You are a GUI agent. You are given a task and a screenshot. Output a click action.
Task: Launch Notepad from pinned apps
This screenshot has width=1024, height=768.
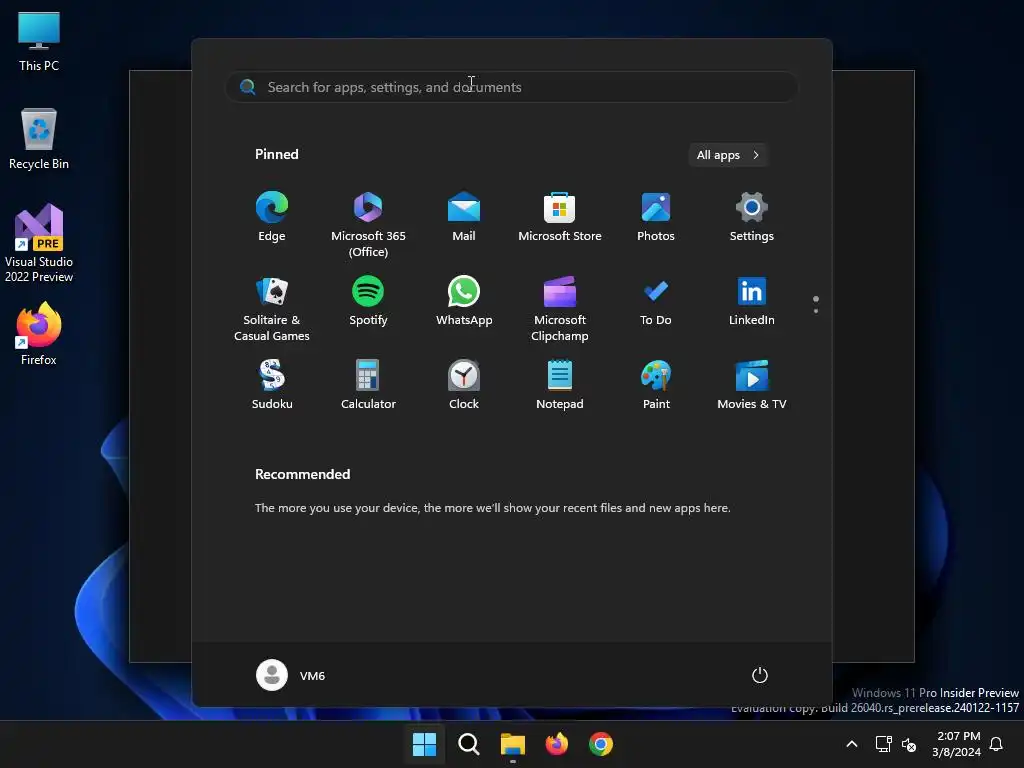(x=560, y=385)
